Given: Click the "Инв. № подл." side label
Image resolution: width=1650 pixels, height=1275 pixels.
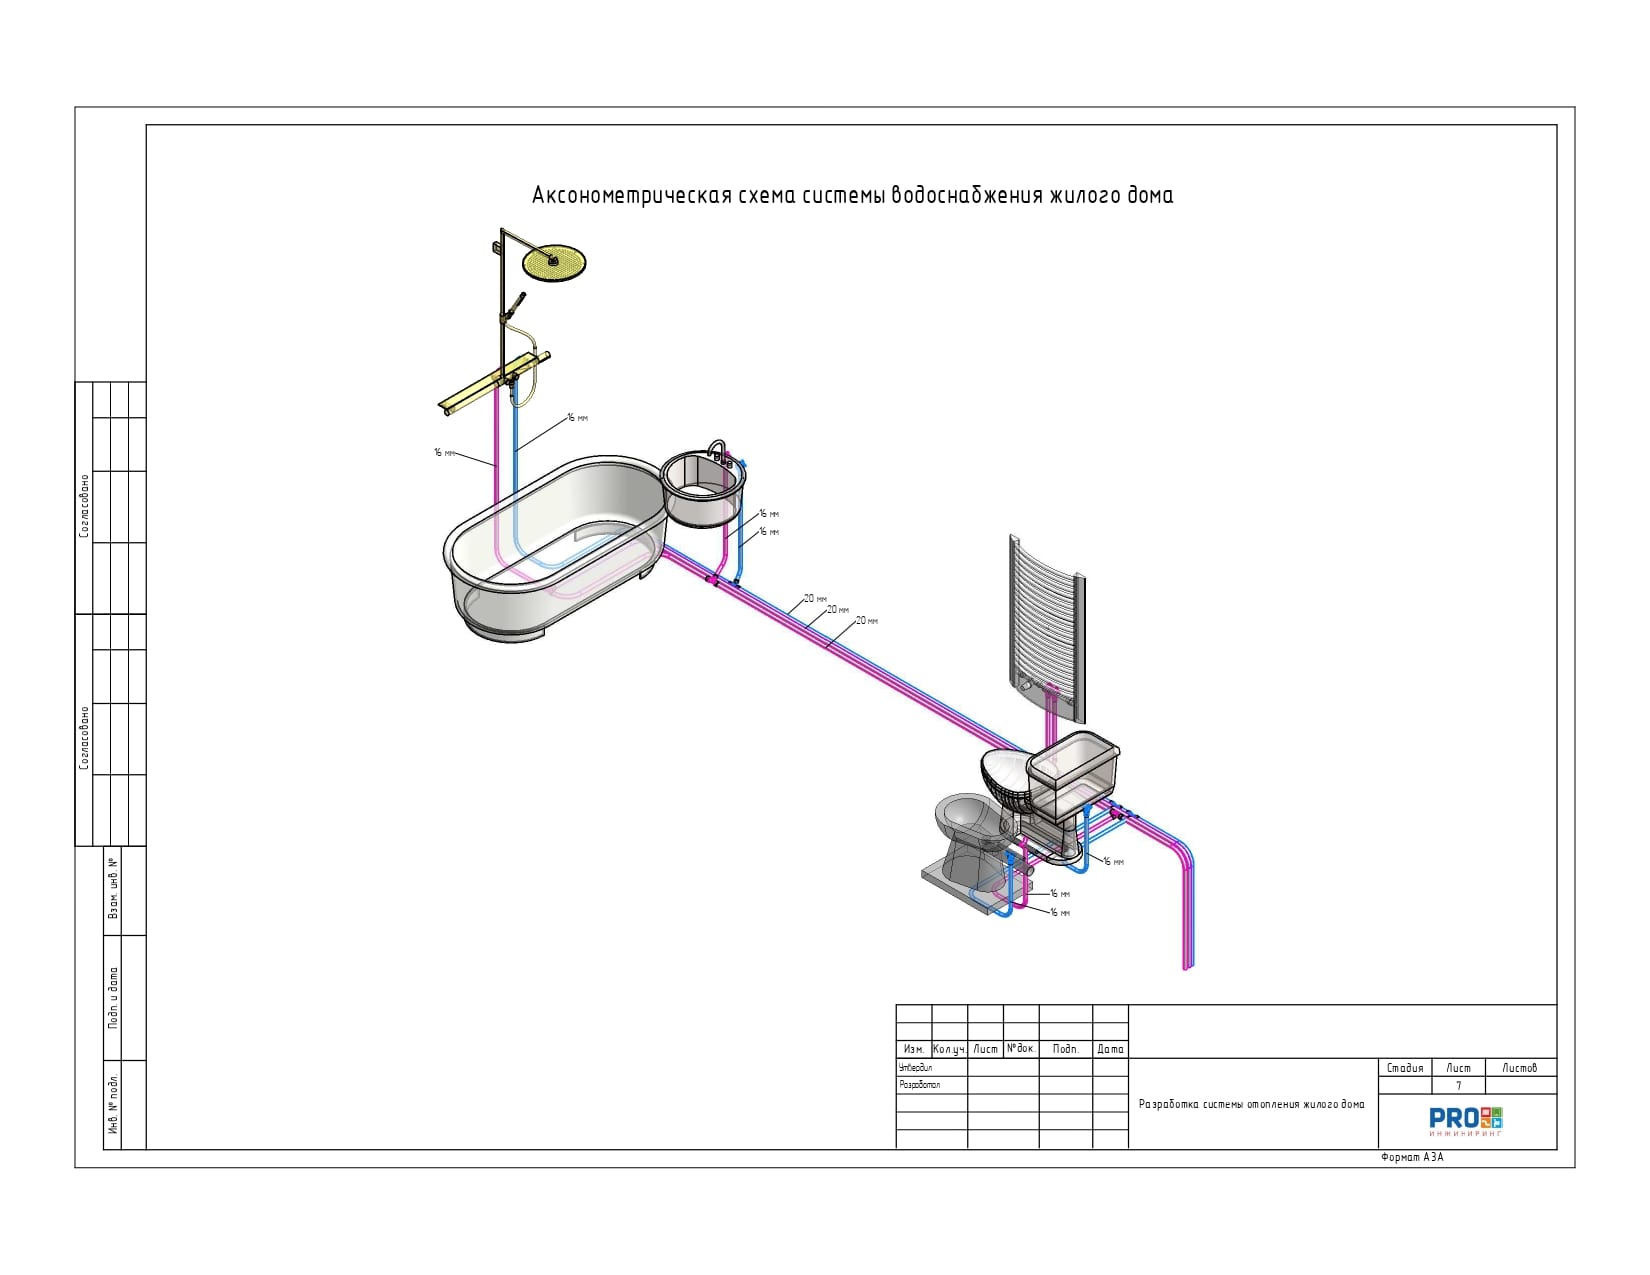Looking at the screenshot, I should (113, 1104).
